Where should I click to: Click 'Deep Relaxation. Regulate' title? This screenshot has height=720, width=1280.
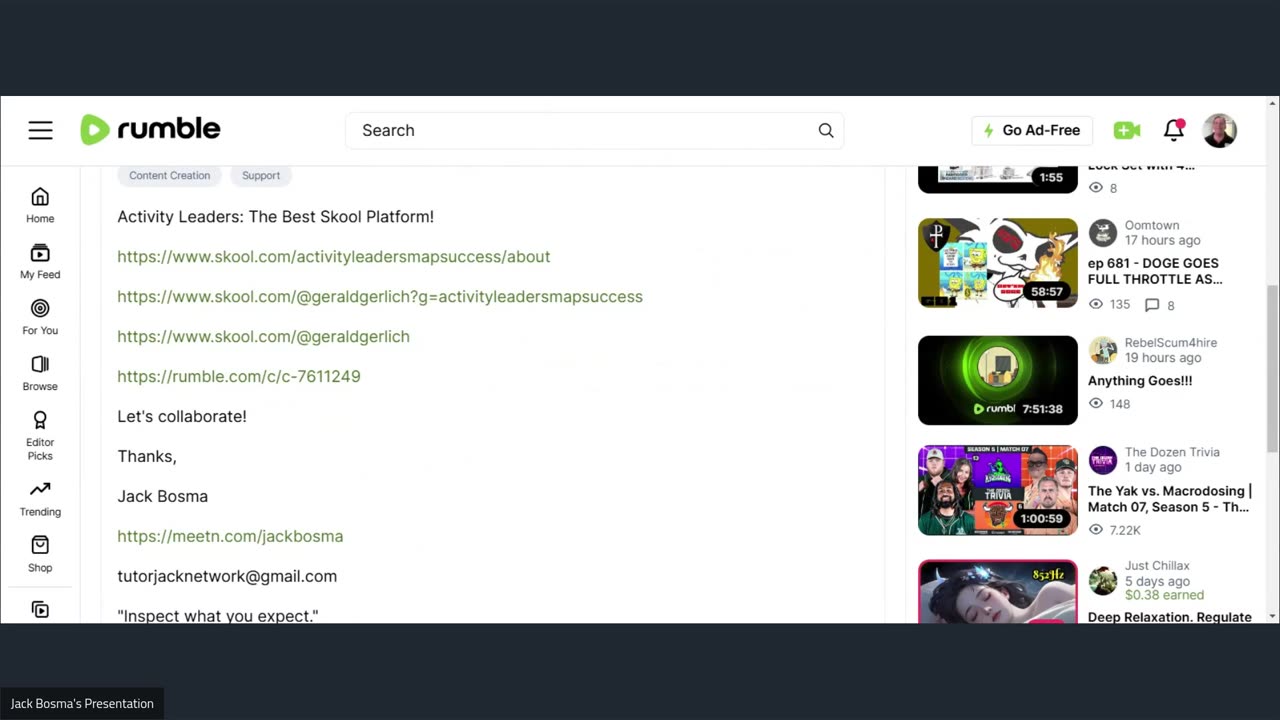pos(1170,617)
